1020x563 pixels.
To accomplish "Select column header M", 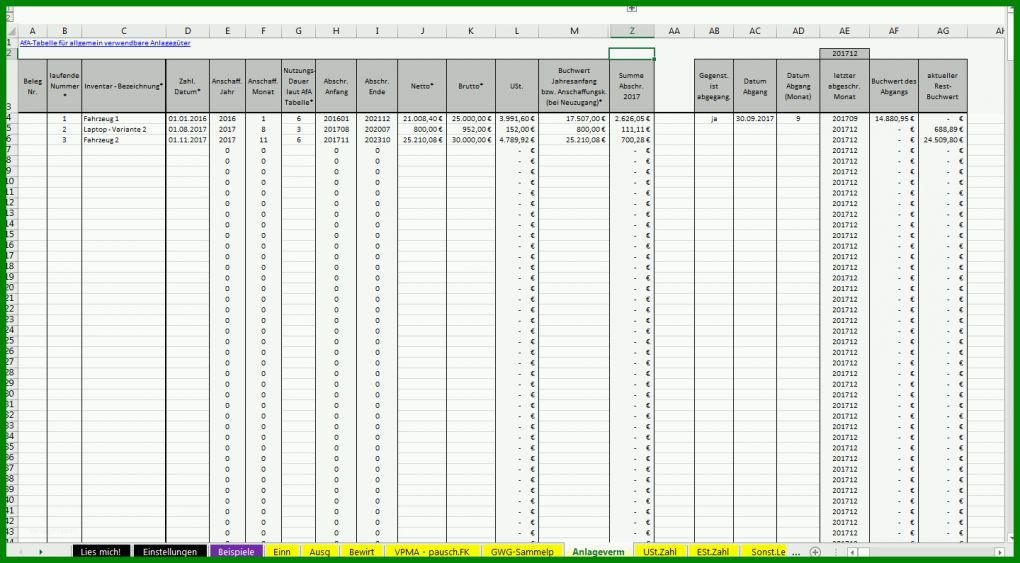I will coord(574,31).
